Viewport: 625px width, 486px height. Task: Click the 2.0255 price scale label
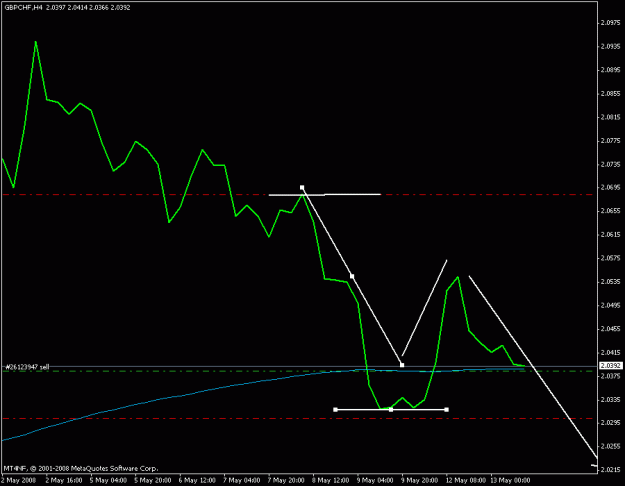[x=611, y=446]
